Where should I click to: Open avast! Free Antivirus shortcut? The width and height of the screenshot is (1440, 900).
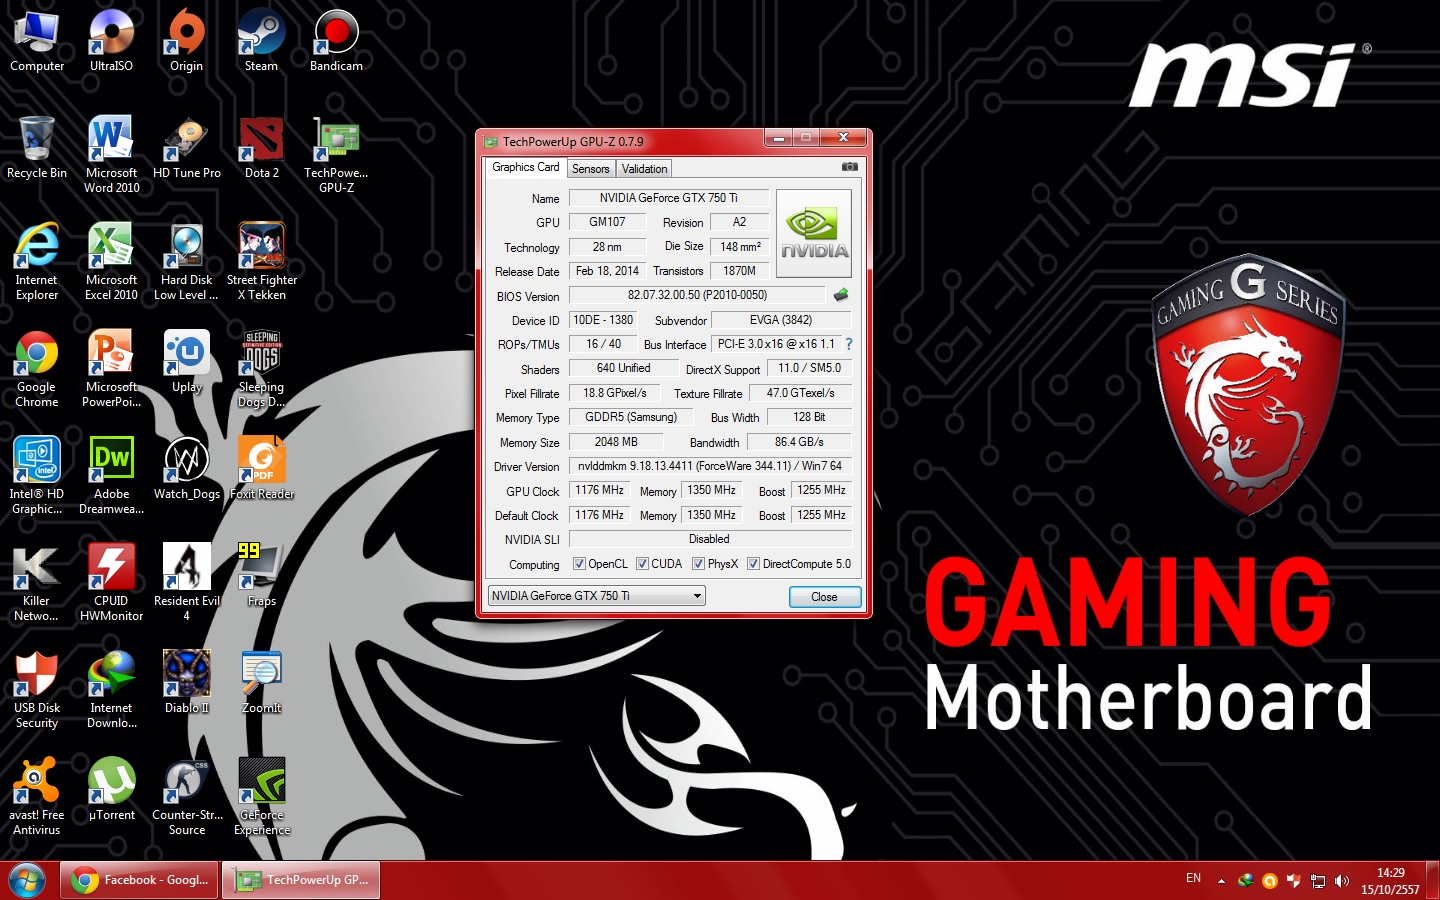pyautogui.click(x=37, y=796)
